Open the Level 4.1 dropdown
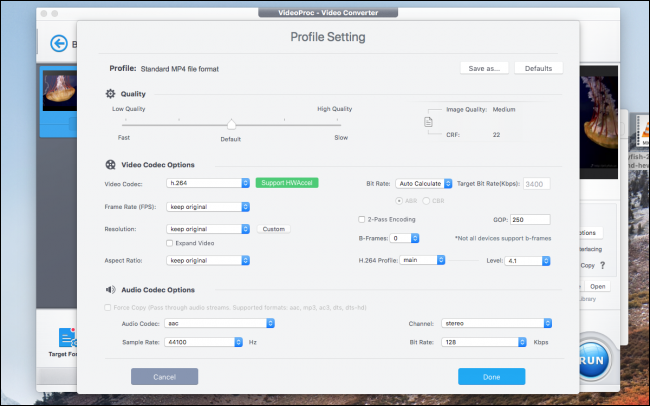 [x=527, y=261]
